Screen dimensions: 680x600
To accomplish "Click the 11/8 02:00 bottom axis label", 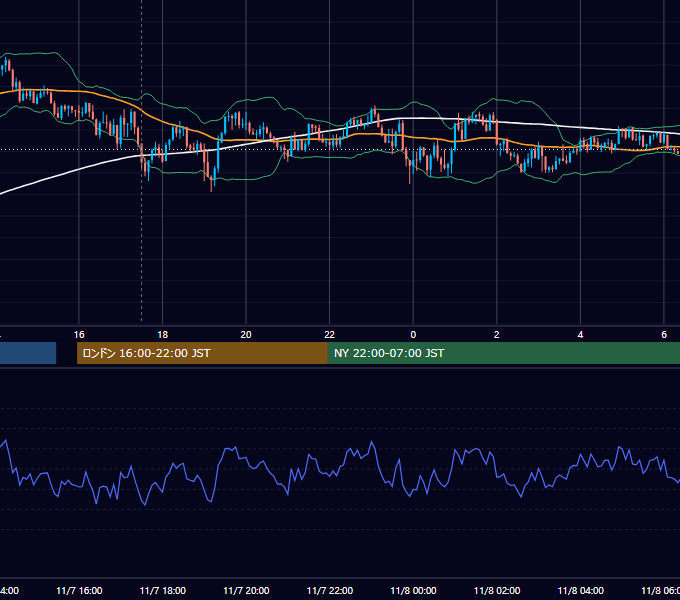I will point(497,591).
